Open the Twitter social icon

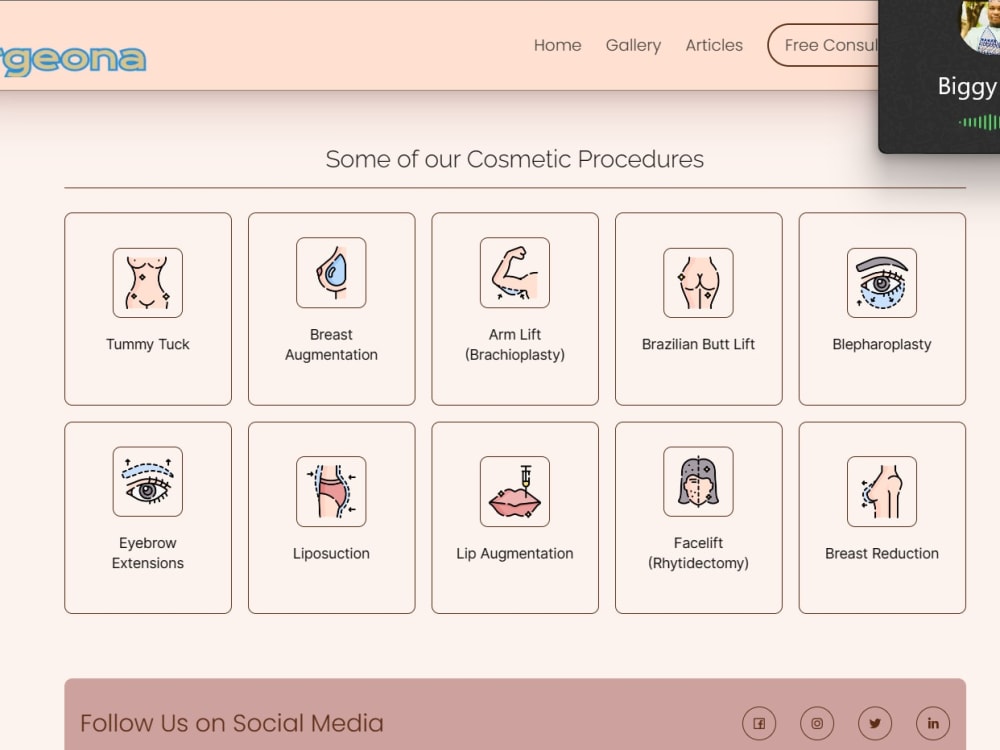tap(875, 723)
